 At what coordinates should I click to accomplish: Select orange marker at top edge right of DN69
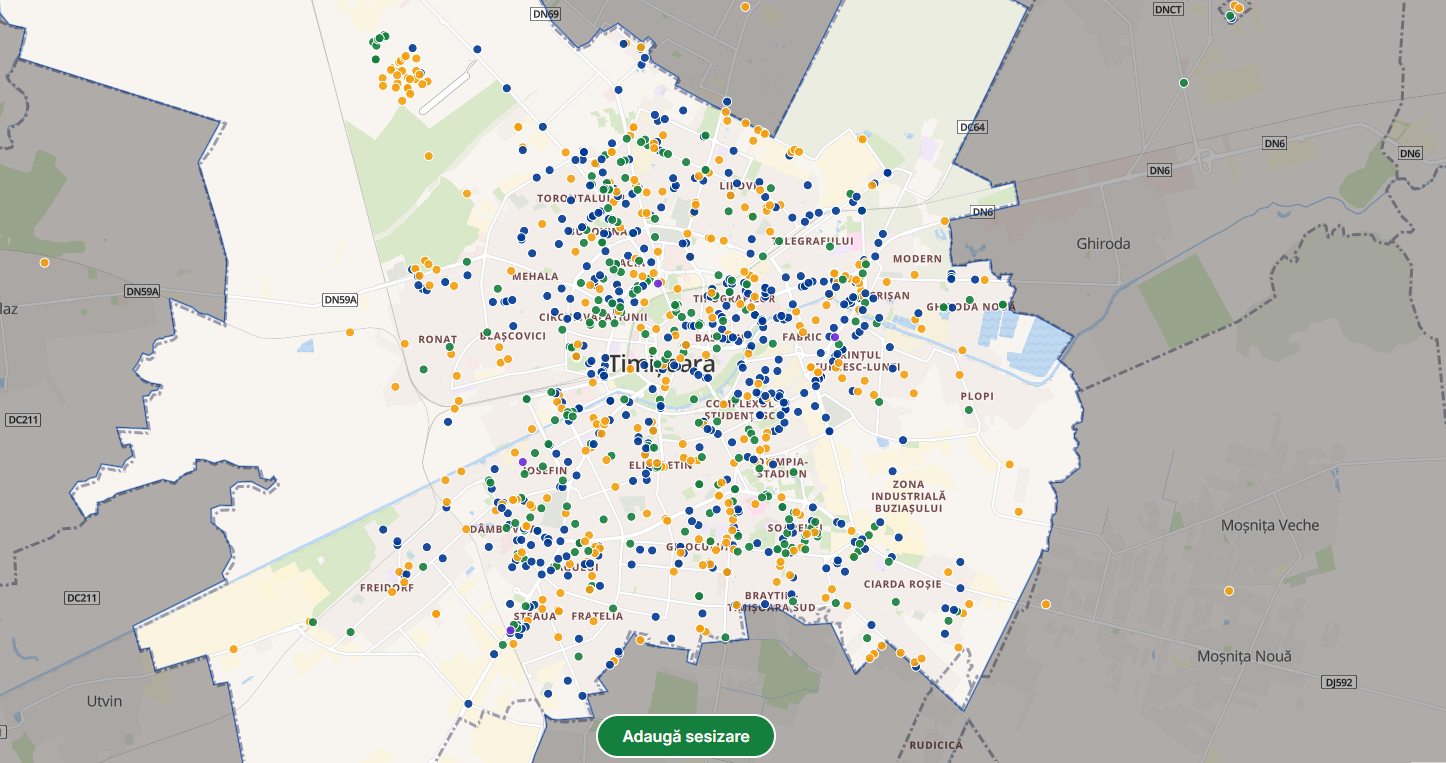pyautogui.click(x=744, y=6)
